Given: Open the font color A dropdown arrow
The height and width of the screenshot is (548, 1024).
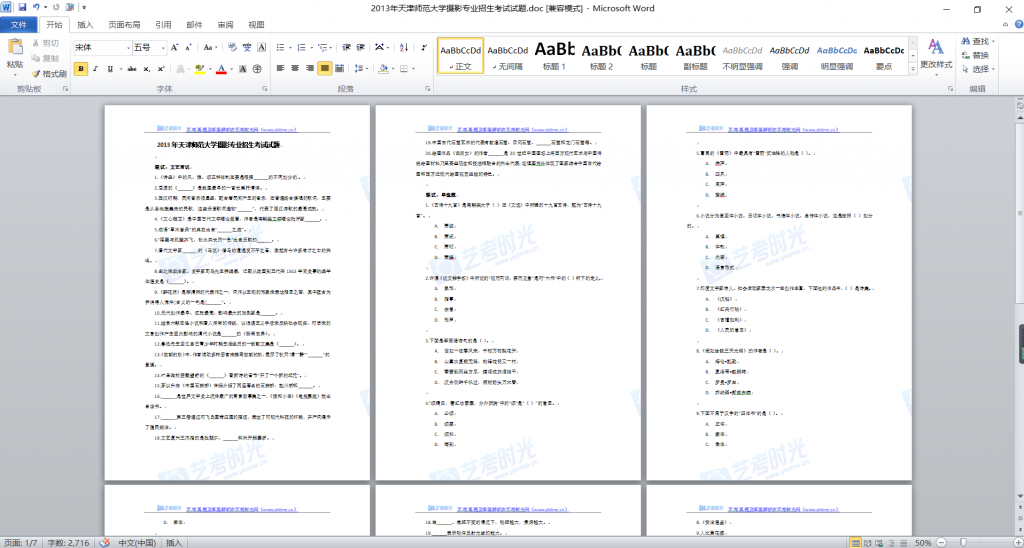Looking at the screenshot, I should [231, 69].
